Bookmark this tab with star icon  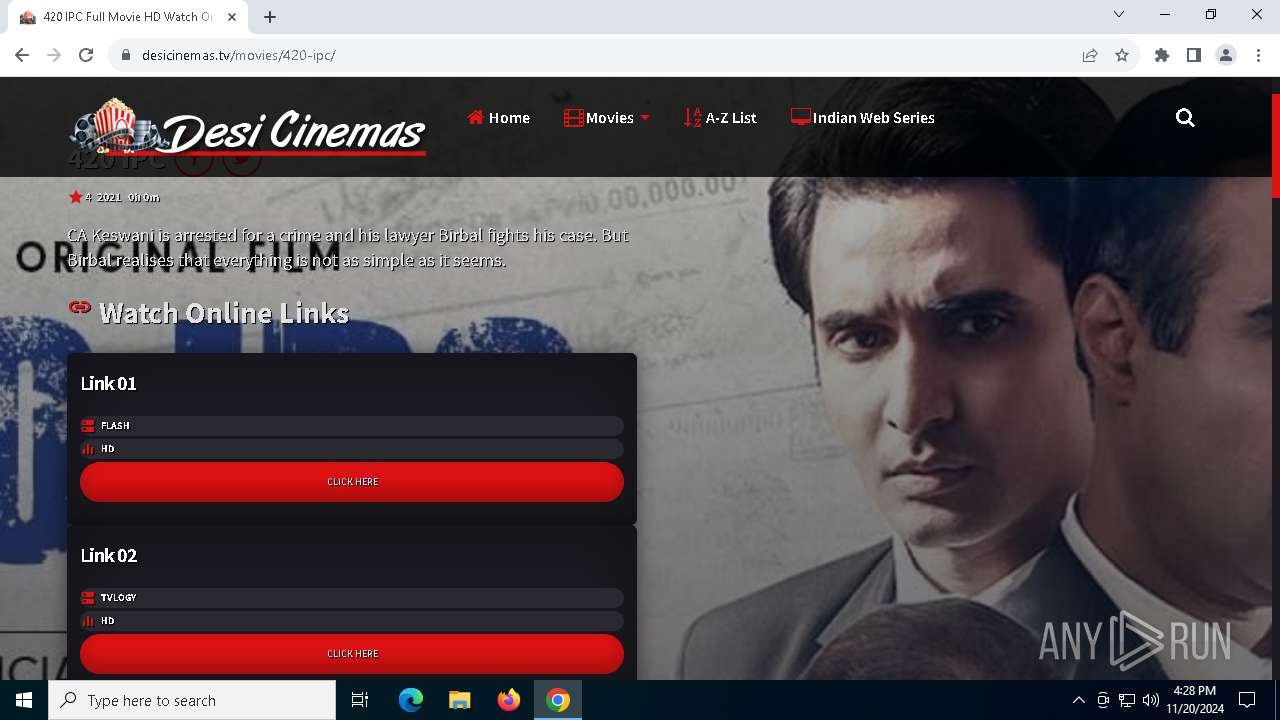point(1122,55)
